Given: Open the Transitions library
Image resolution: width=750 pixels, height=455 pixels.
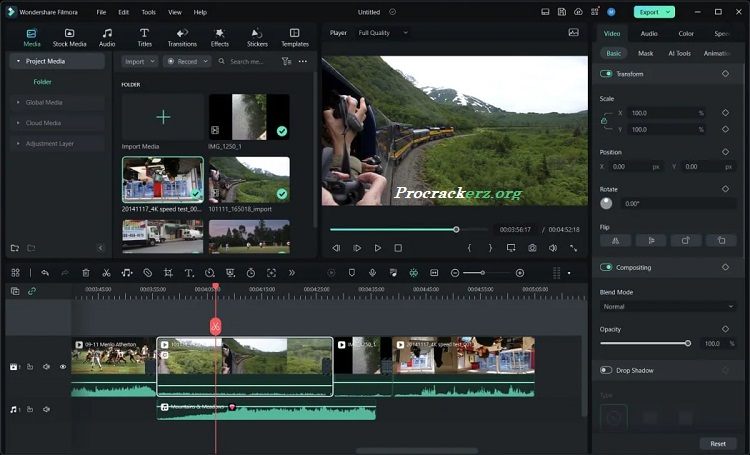Looking at the screenshot, I should click(x=182, y=37).
